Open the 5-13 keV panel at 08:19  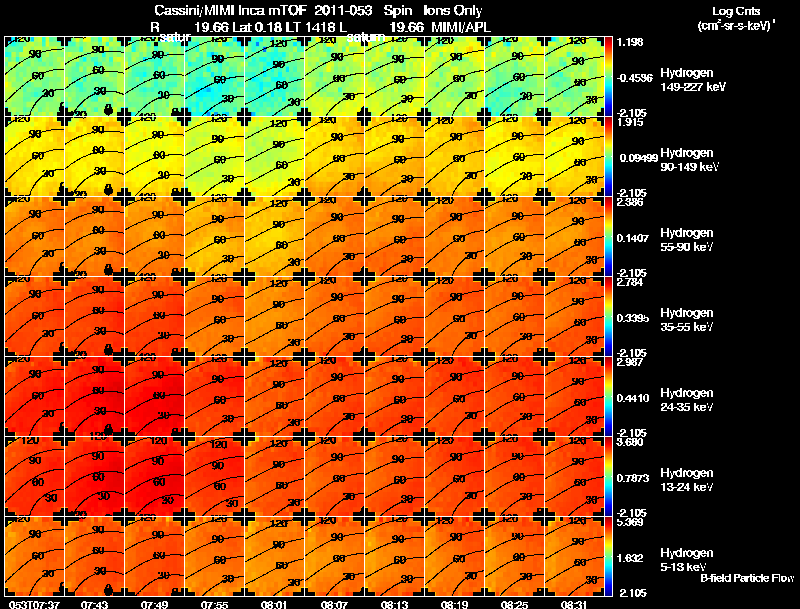pyautogui.click(x=455, y=557)
